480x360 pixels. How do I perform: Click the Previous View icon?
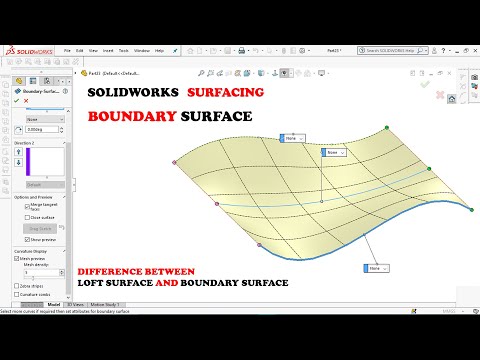[220, 73]
